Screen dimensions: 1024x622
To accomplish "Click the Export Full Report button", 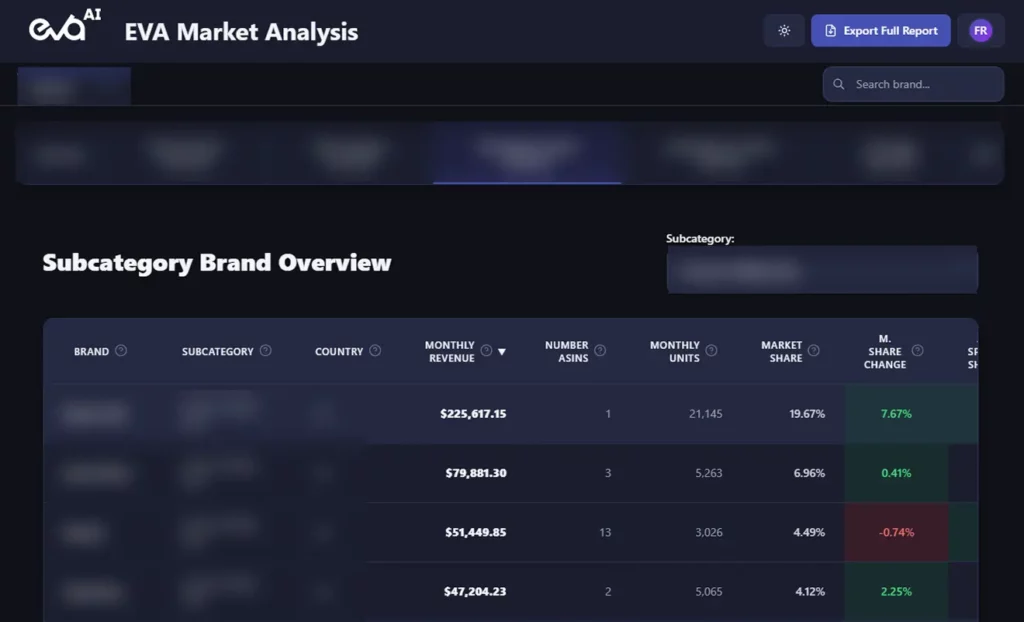I will click(880, 31).
